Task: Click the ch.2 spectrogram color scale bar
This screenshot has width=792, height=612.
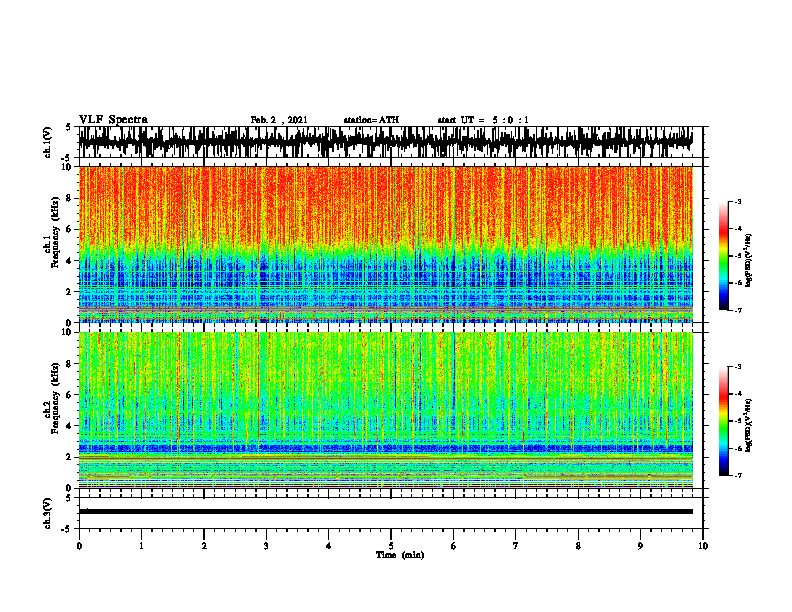Action: coord(724,421)
